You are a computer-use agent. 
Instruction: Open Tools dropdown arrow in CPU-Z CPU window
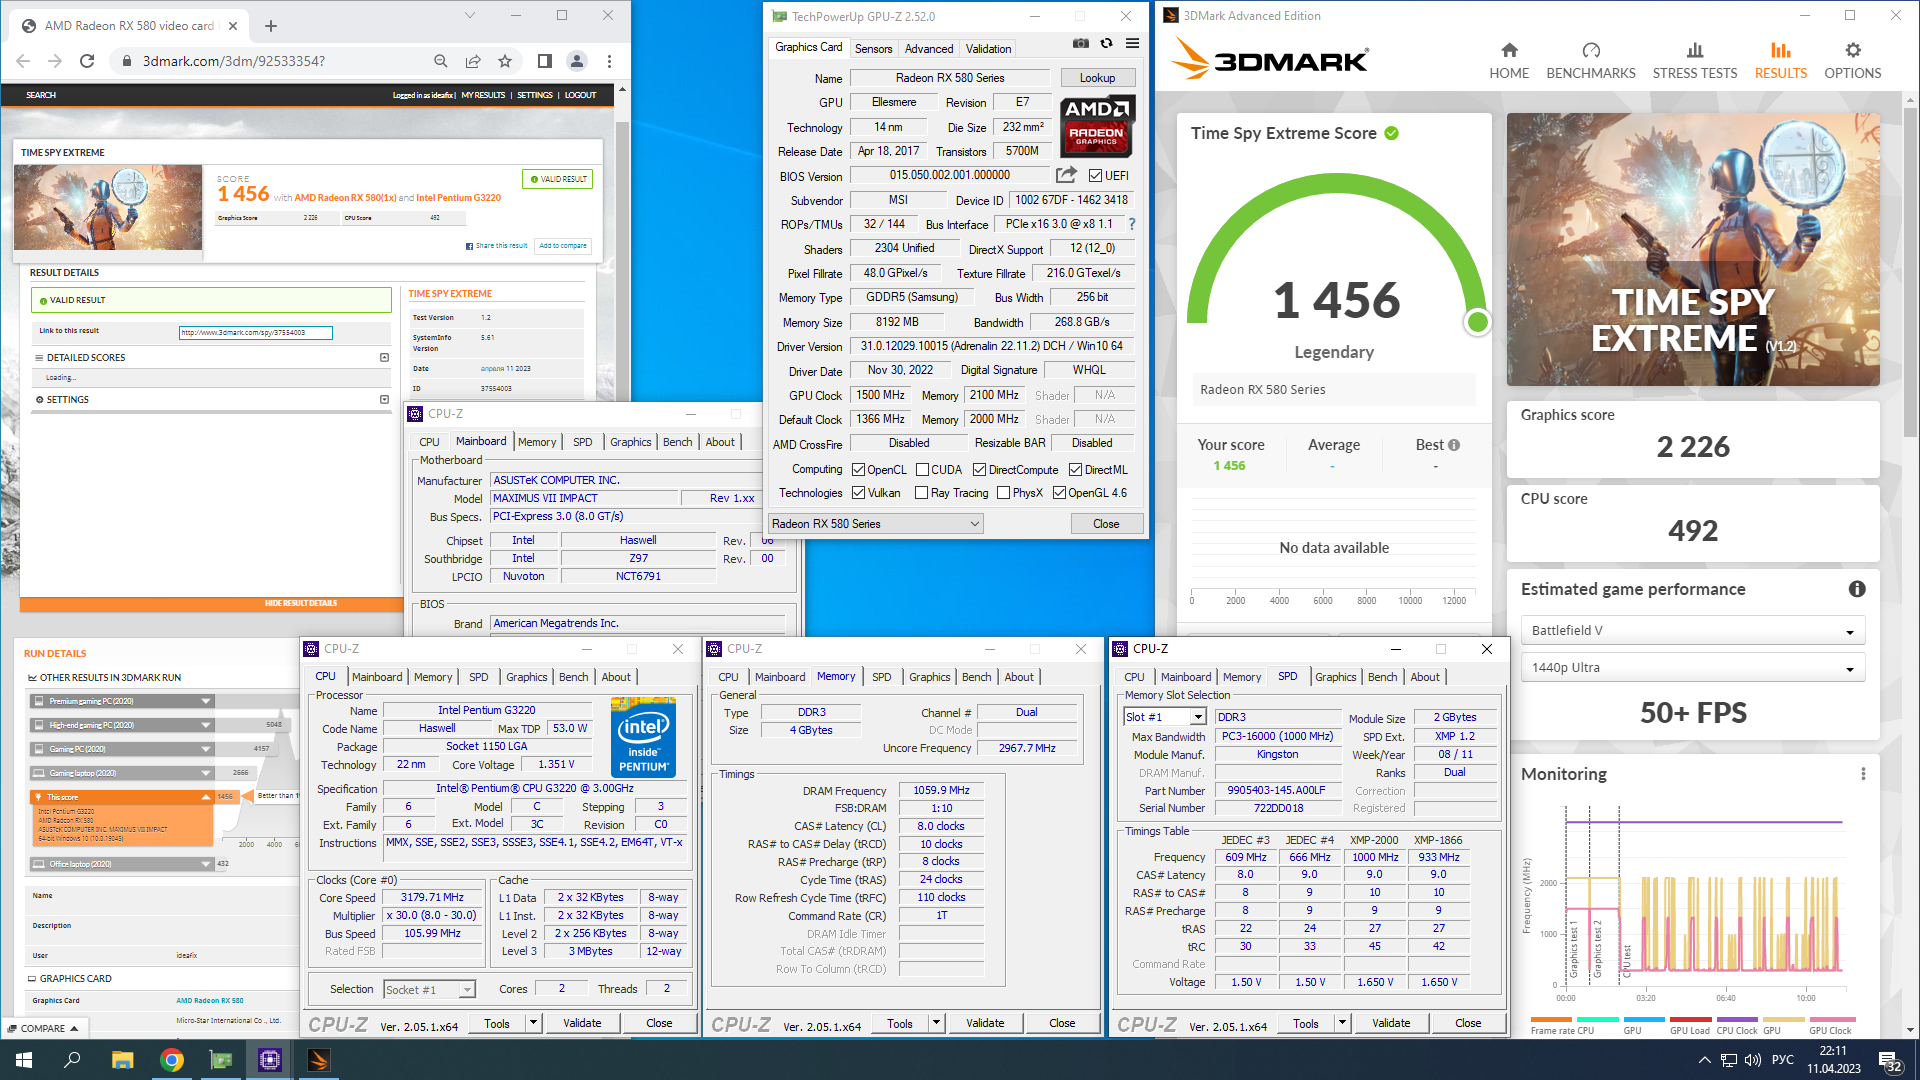[x=534, y=1023]
